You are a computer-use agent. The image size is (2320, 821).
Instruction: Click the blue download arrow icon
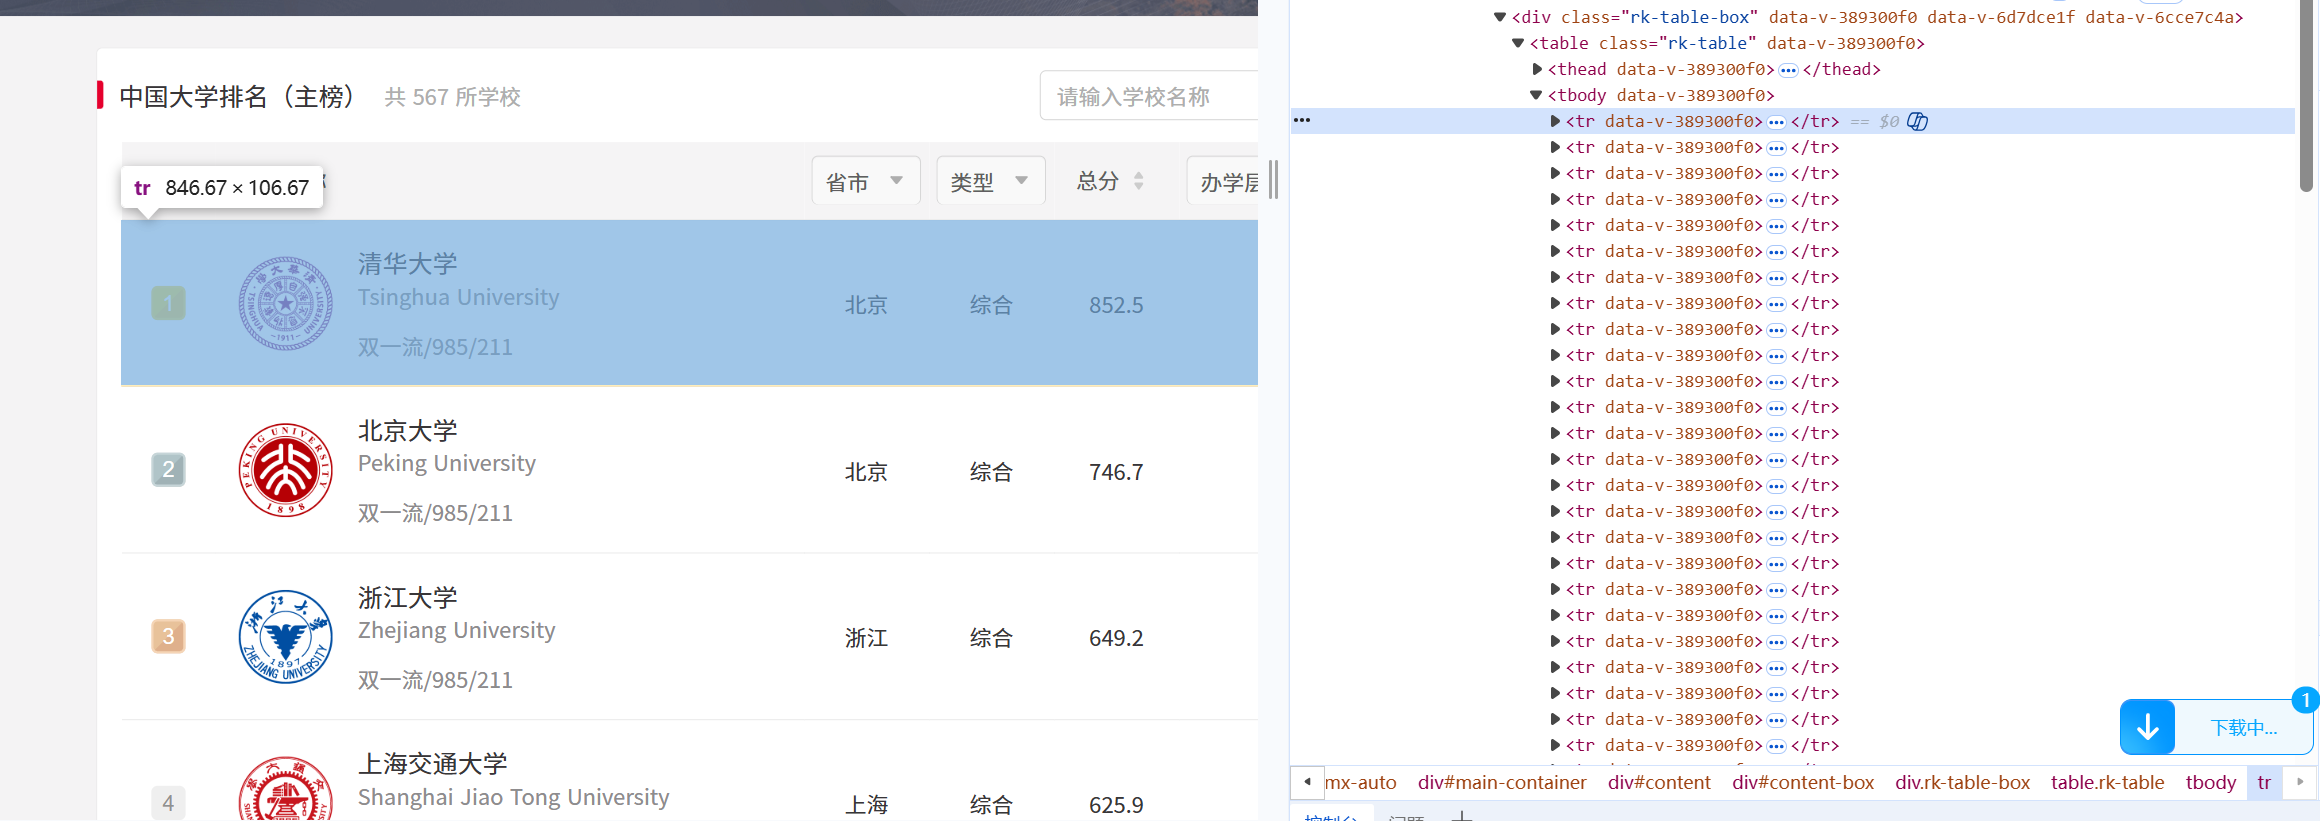(x=2148, y=728)
